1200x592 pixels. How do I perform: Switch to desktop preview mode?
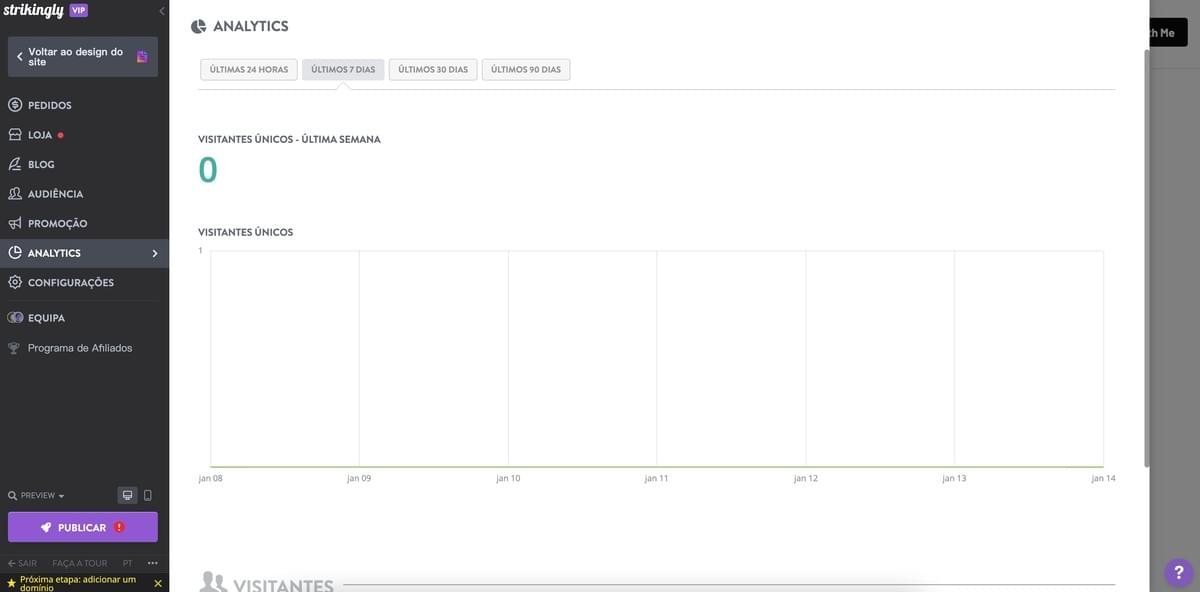[x=126, y=494]
